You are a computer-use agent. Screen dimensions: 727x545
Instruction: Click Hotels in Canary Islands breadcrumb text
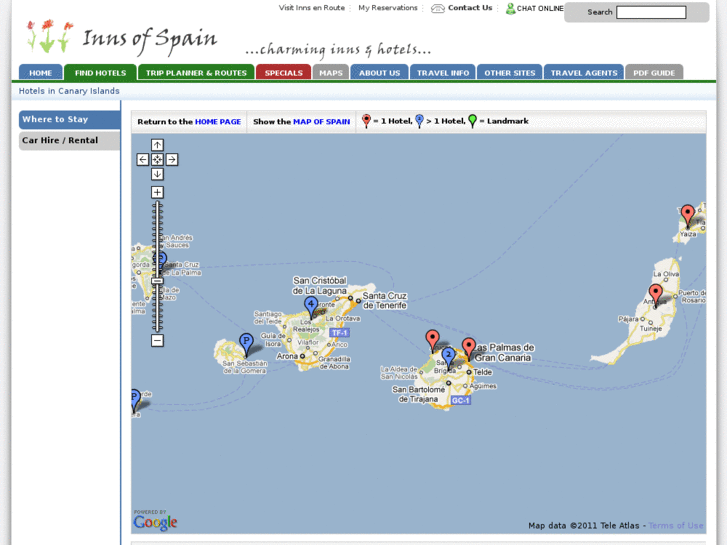click(69, 91)
